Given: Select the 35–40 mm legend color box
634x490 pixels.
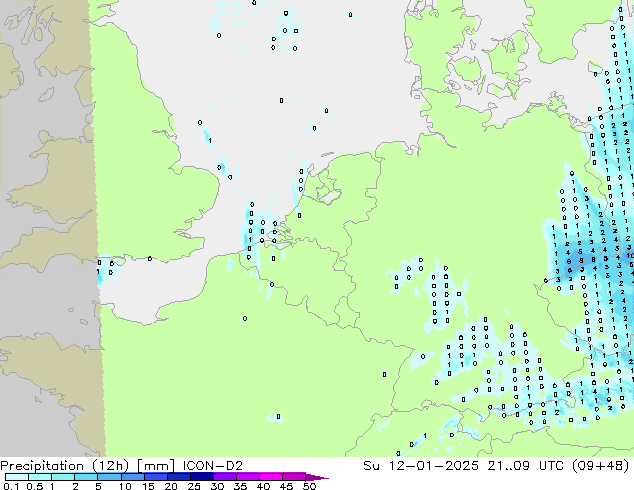Looking at the screenshot, I should click(x=248, y=477).
